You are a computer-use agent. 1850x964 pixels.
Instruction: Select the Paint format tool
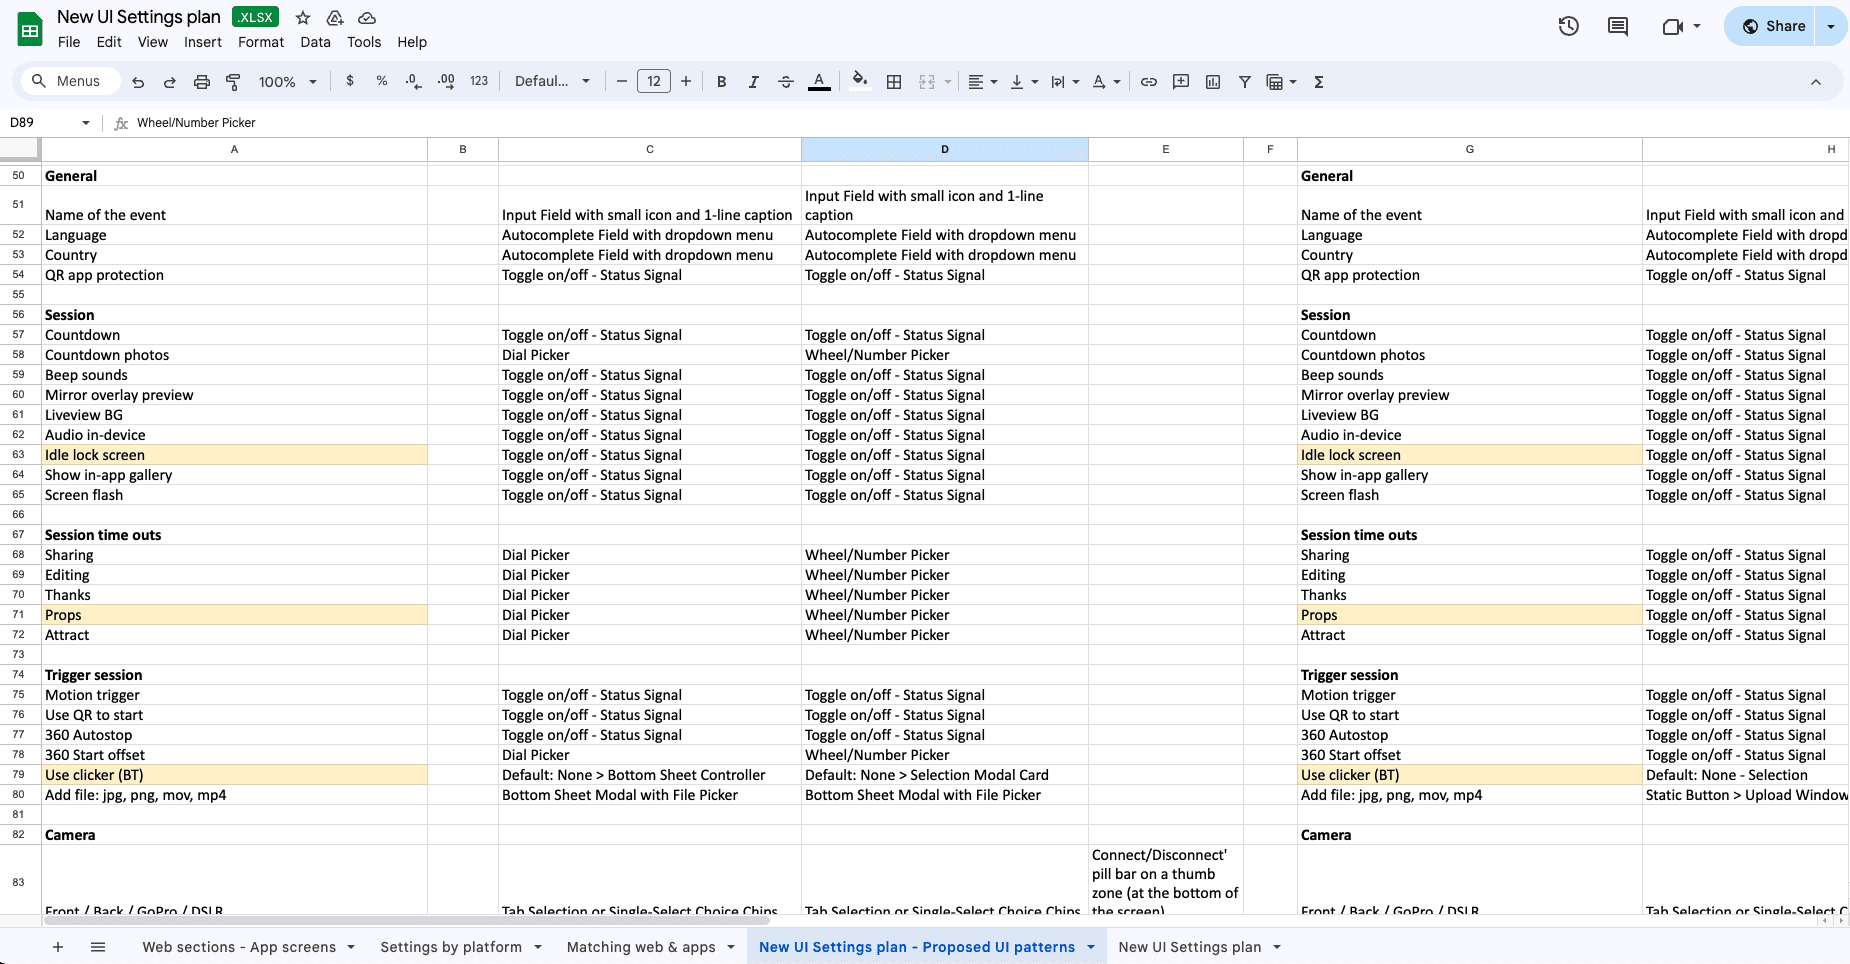pos(233,82)
